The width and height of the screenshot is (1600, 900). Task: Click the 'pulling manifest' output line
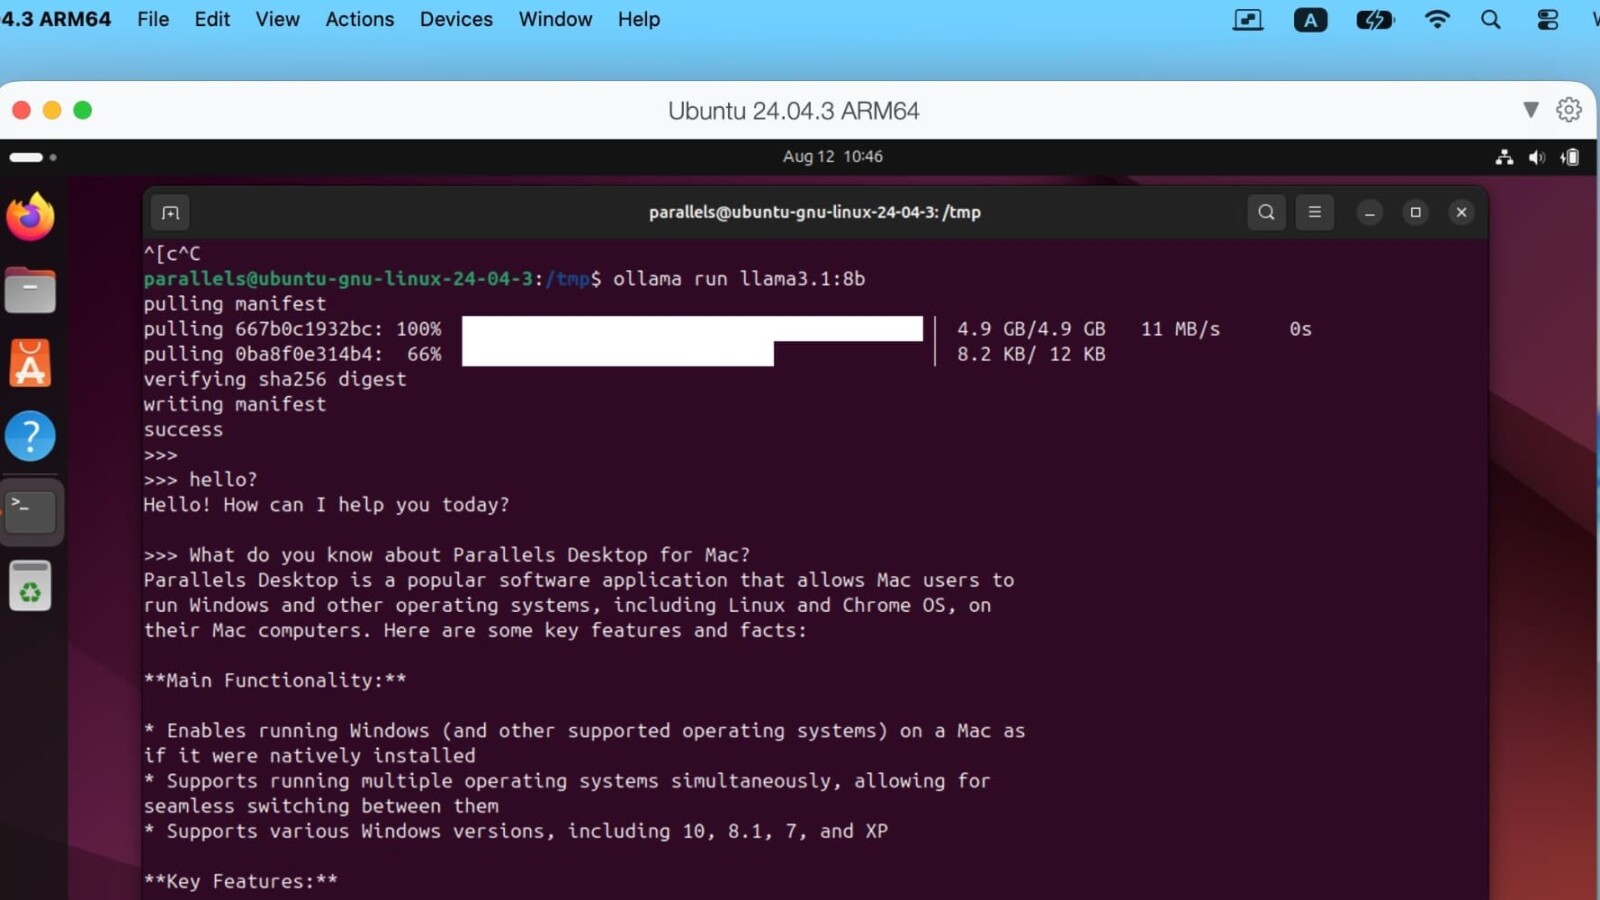point(235,304)
